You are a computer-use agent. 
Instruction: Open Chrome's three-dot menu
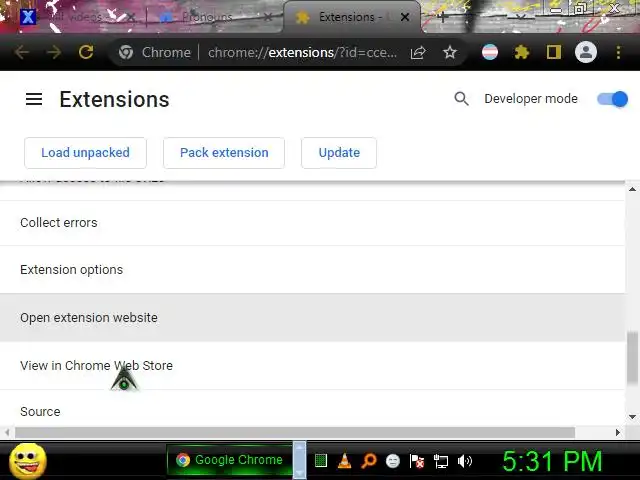(618, 52)
